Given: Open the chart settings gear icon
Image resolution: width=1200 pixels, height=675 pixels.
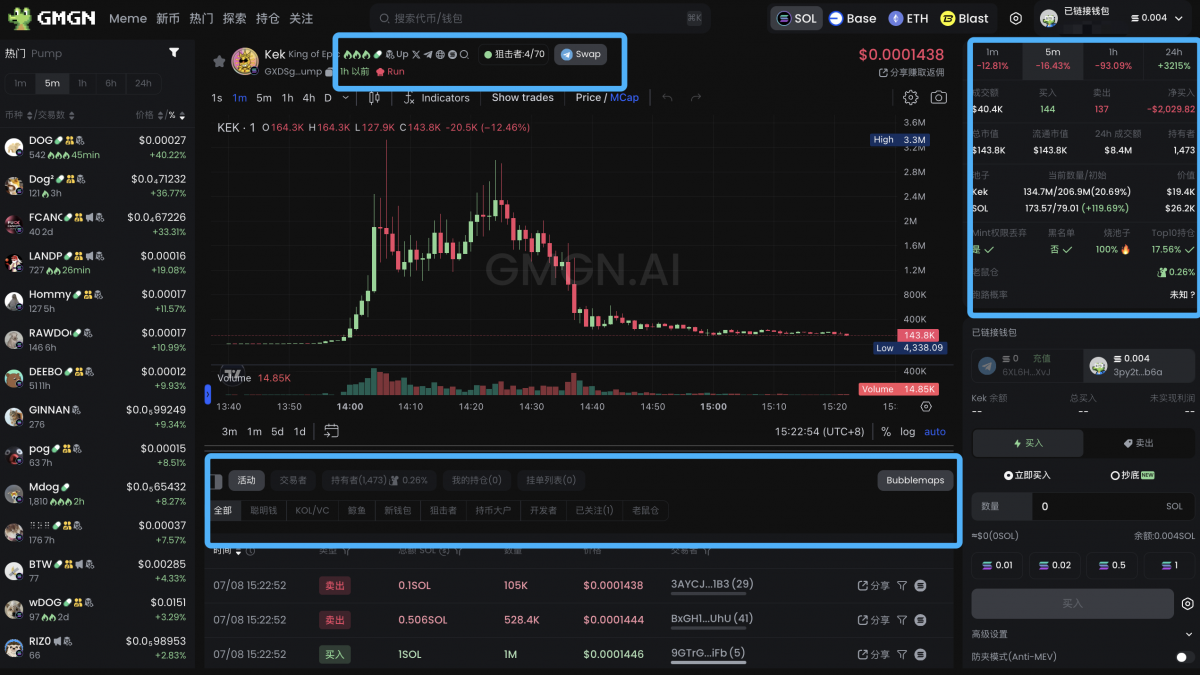Looking at the screenshot, I should click(911, 97).
